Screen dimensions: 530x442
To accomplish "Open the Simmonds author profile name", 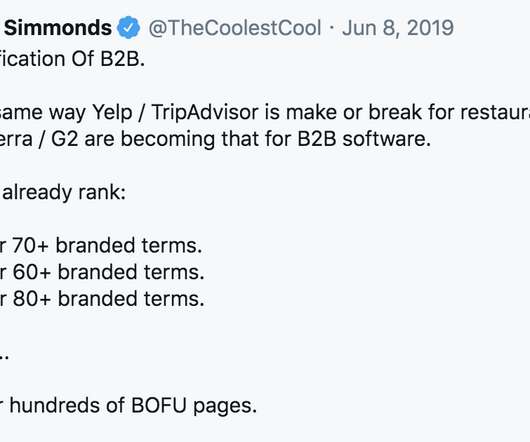I will pos(57,27).
